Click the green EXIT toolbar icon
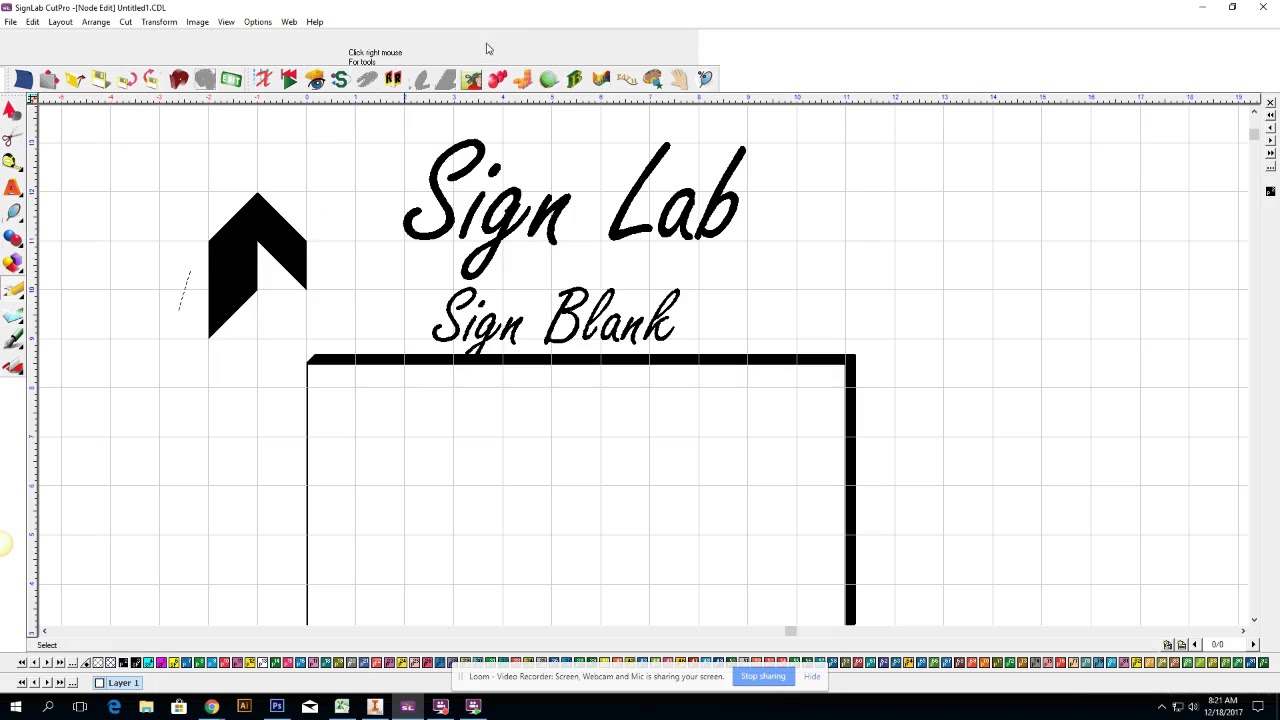This screenshot has height=720, width=1280. 231,79
